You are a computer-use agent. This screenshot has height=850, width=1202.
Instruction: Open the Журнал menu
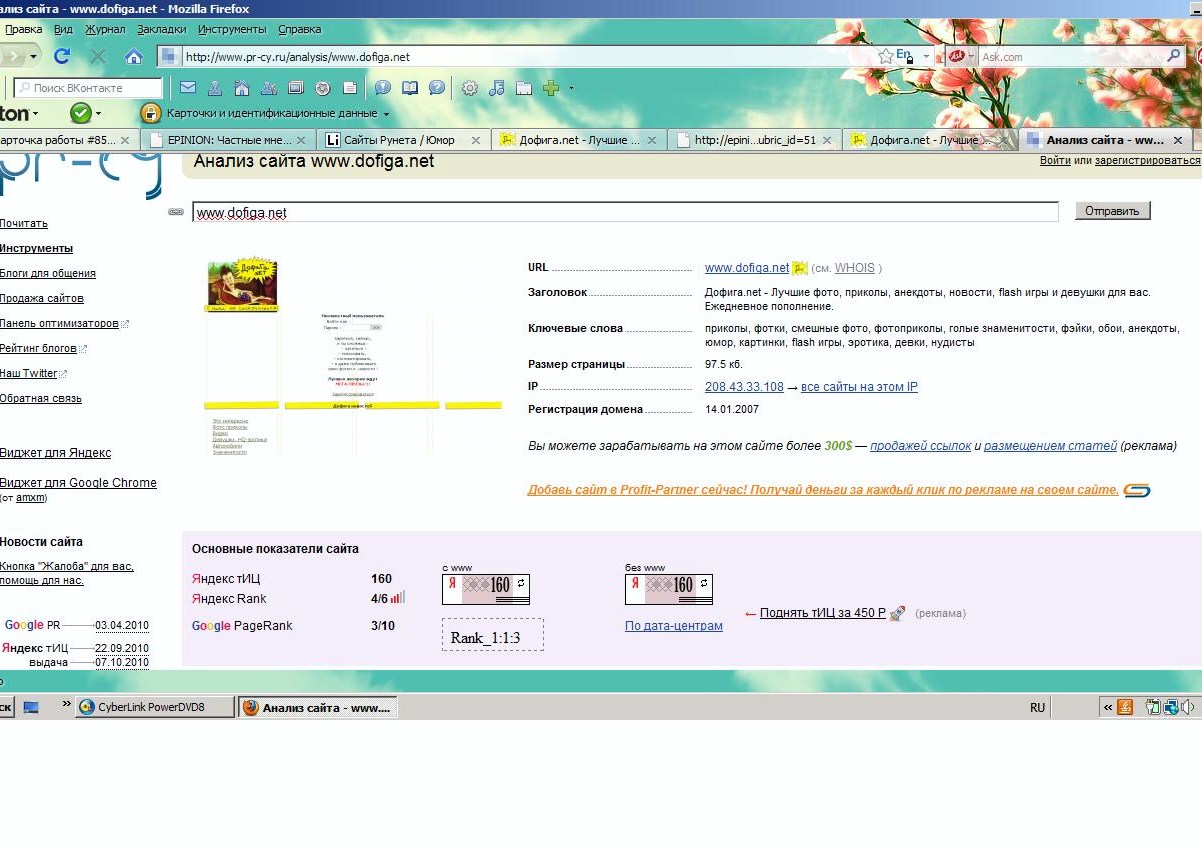[x=105, y=30]
